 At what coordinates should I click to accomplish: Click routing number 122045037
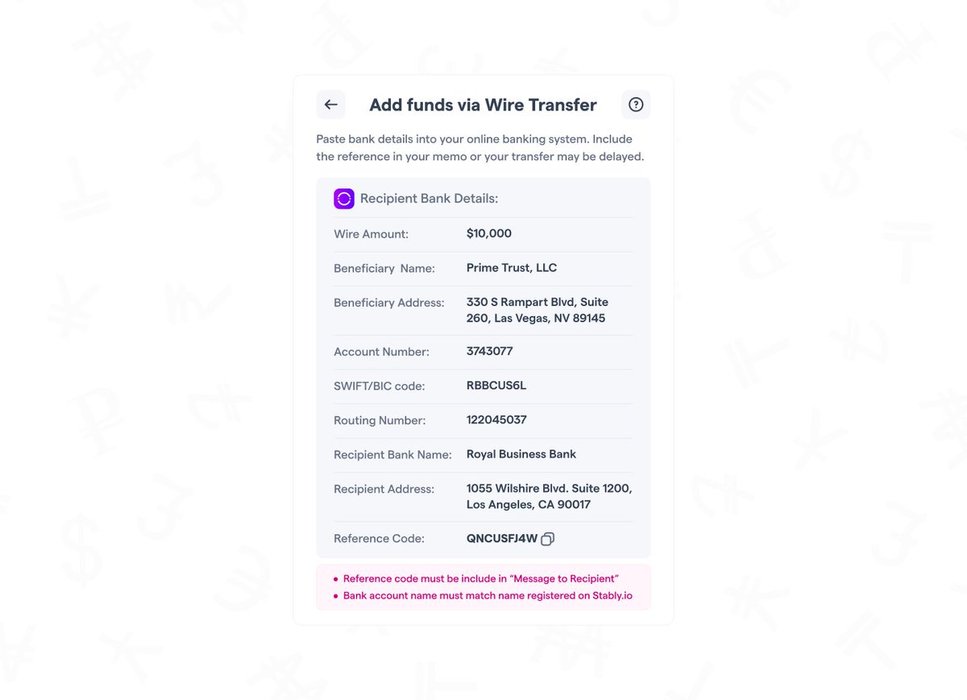click(x=496, y=420)
